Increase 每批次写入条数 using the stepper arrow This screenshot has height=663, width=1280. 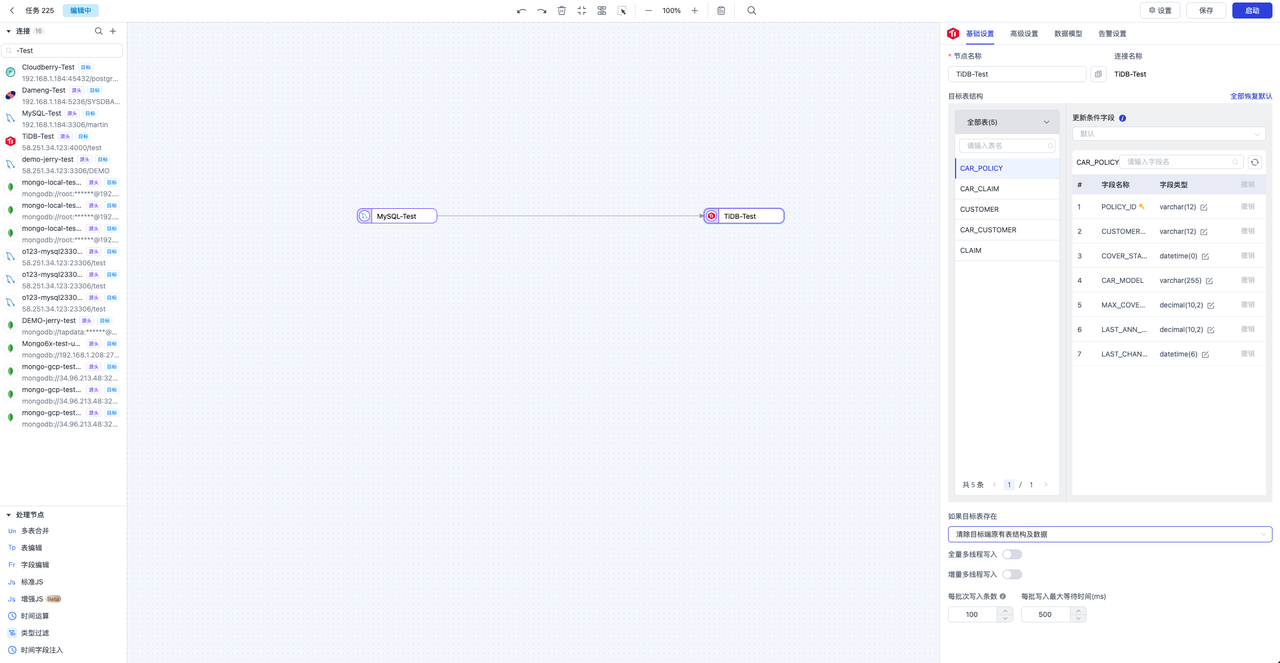click(1005, 609)
